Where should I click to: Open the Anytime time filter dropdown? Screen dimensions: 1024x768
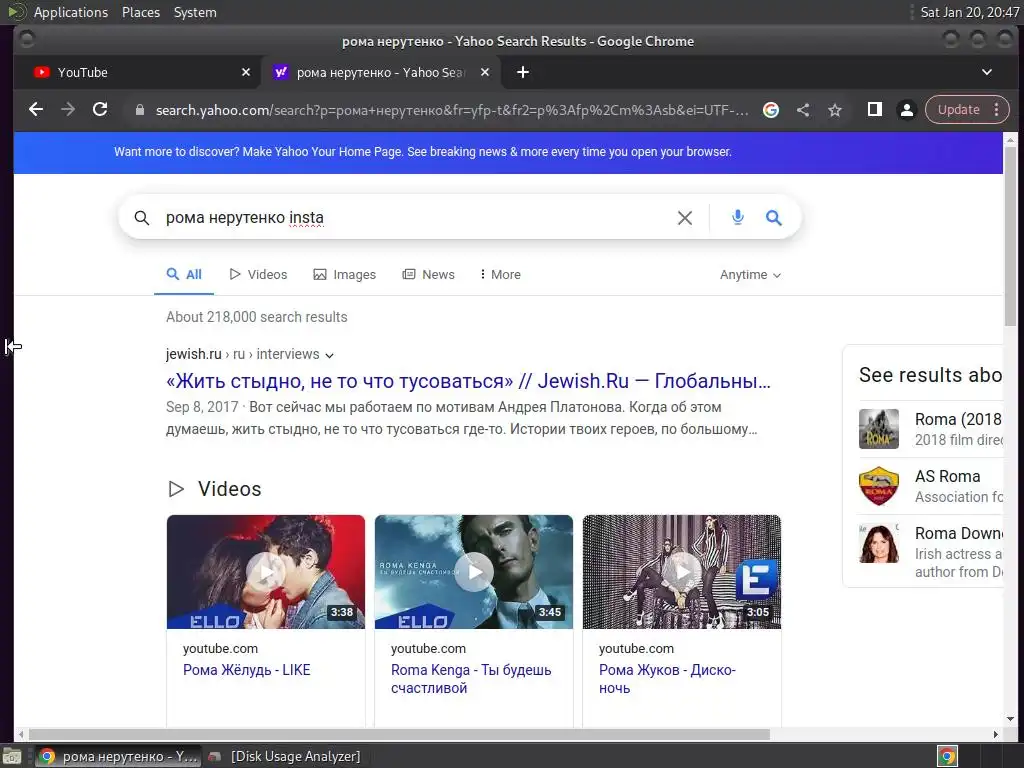pyautogui.click(x=750, y=275)
